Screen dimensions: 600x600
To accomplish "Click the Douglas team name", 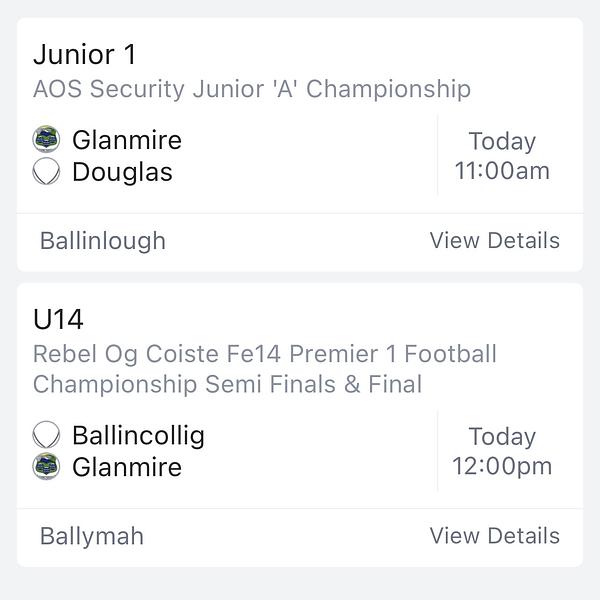I will pyautogui.click(x=122, y=172).
